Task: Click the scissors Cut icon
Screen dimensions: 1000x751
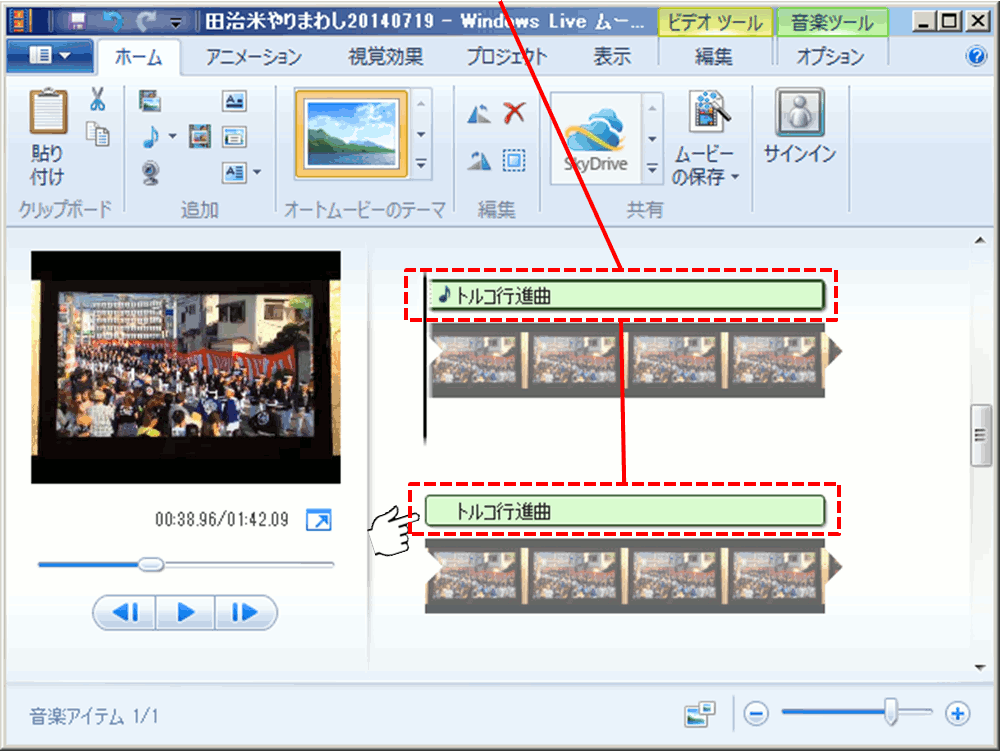Action: (x=97, y=100)
